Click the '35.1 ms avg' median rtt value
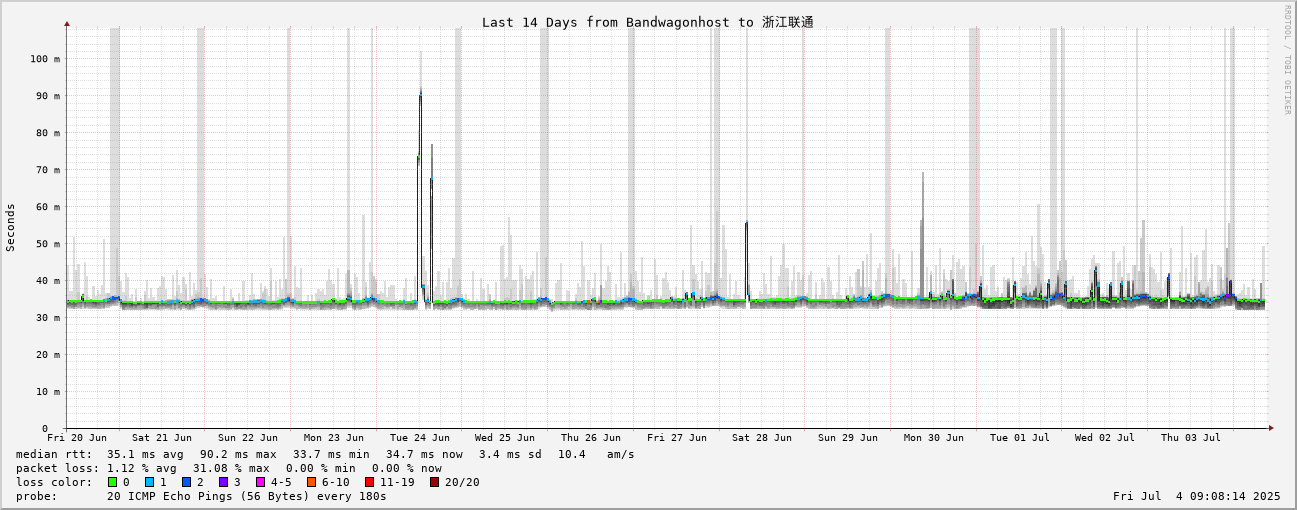This screenshot has height=510, width=1297. 145,454
